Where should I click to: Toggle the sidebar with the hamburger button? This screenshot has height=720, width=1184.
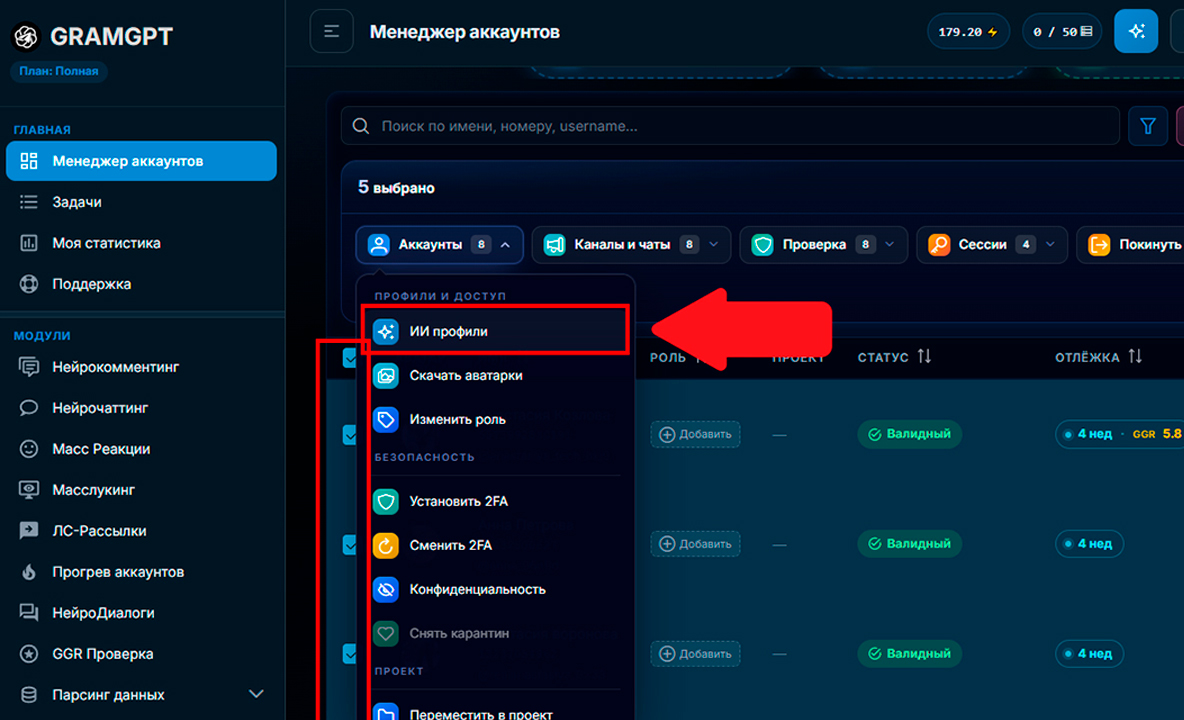click(331, 32)
